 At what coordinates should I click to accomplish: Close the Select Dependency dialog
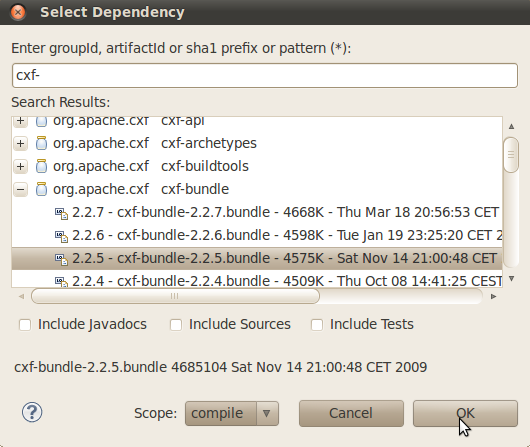coord(18,12)
